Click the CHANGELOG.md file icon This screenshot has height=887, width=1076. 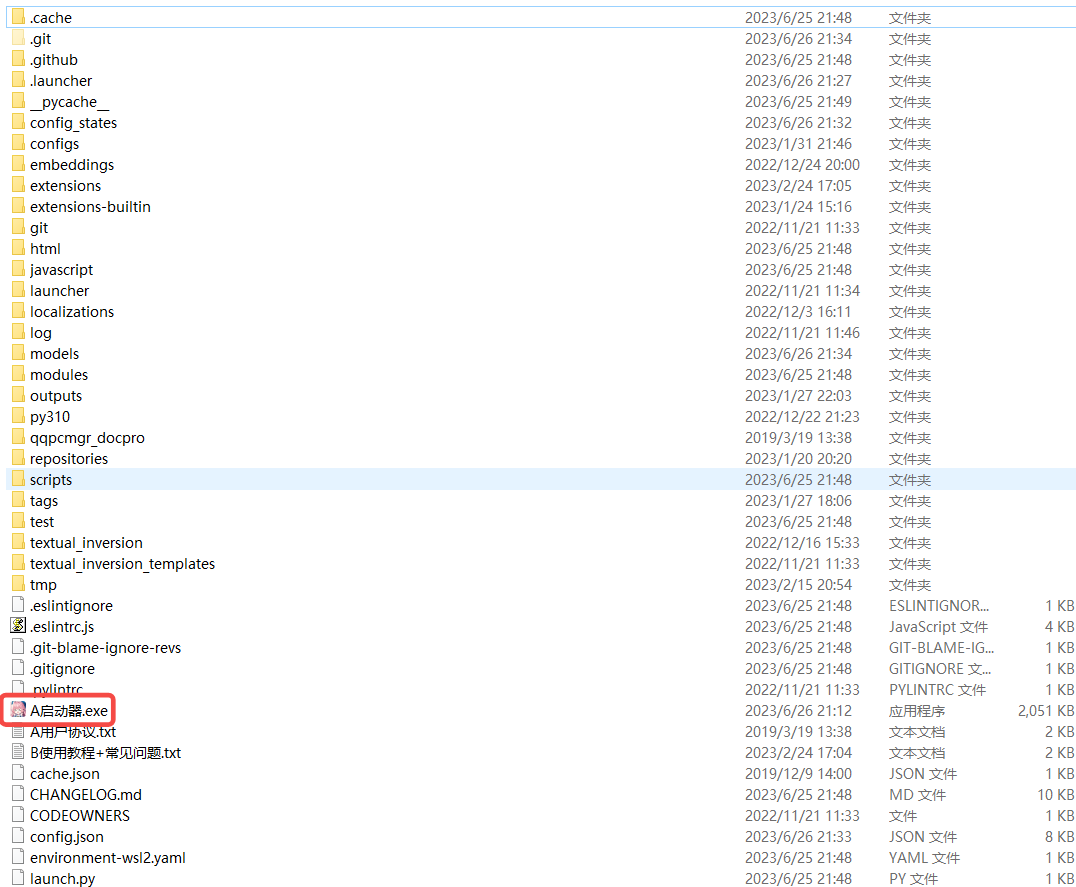click(18, 794)
